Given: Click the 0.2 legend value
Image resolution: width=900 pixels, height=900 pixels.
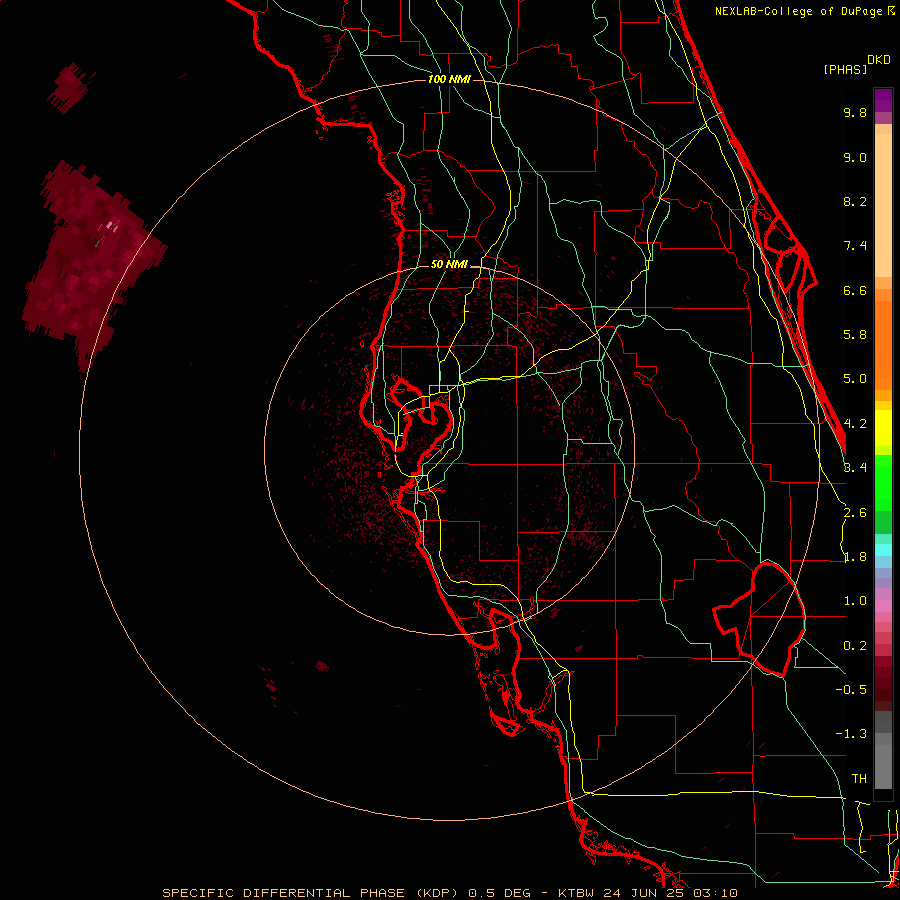Looking at the screenshot, I should pyautogui.click(x=855, y=646).
